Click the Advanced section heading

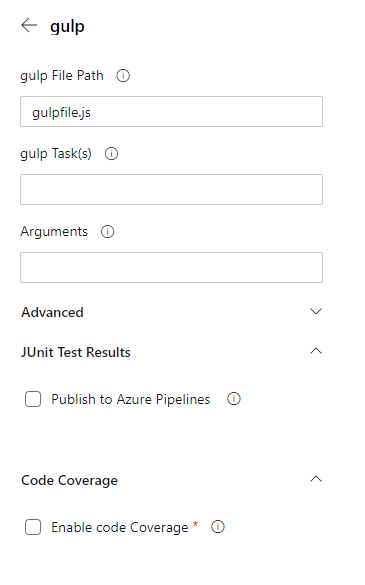pyautogui.click(x=52, y=312)
